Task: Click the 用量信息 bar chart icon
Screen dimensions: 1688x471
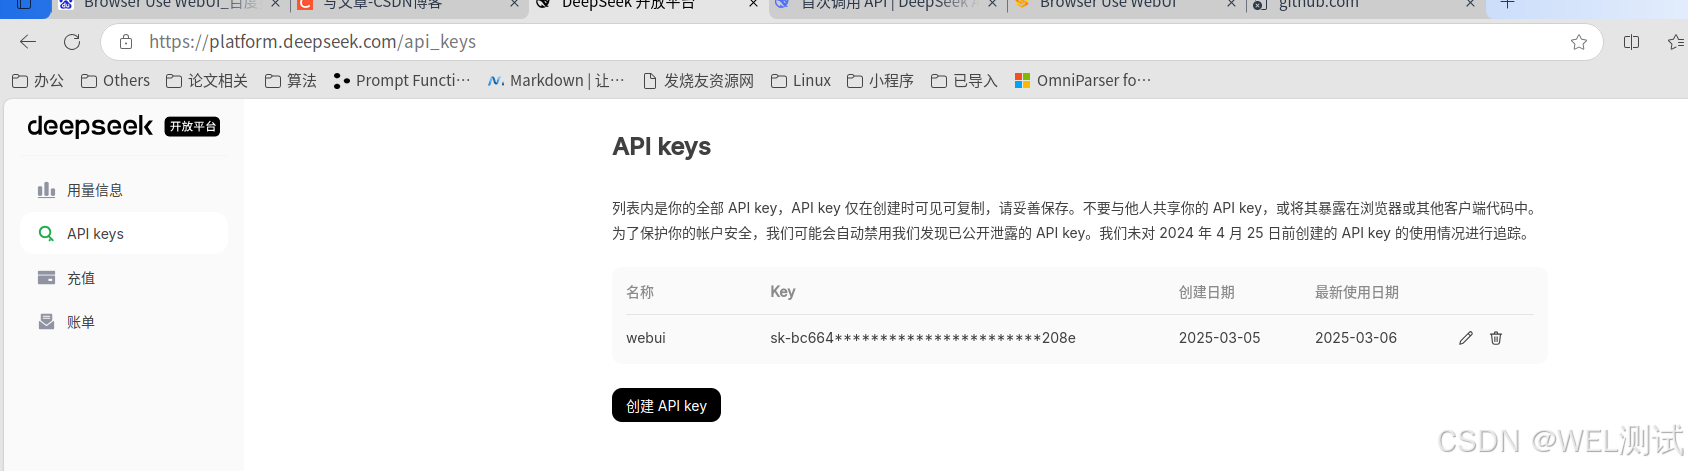Action: tap(46, 189)
